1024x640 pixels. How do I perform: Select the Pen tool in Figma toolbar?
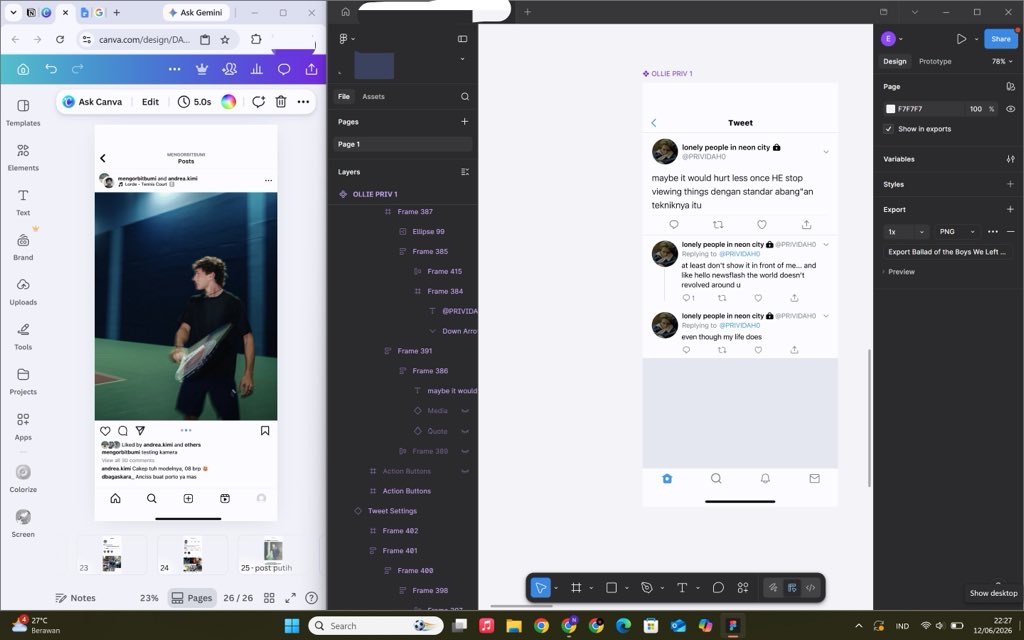(x=647, y=588)
